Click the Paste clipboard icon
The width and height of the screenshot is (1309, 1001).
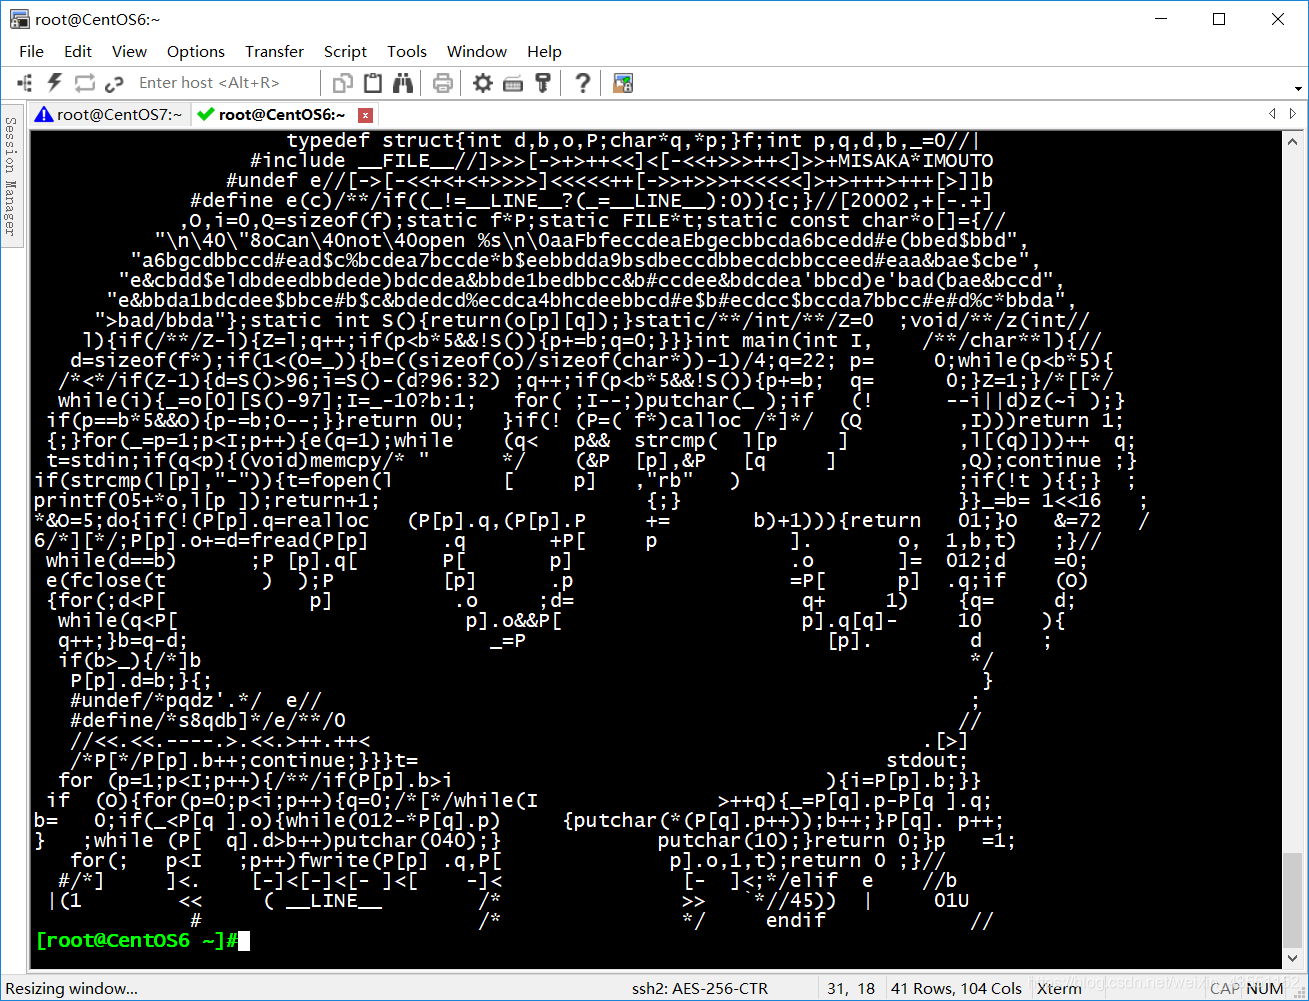coord(373,83)
